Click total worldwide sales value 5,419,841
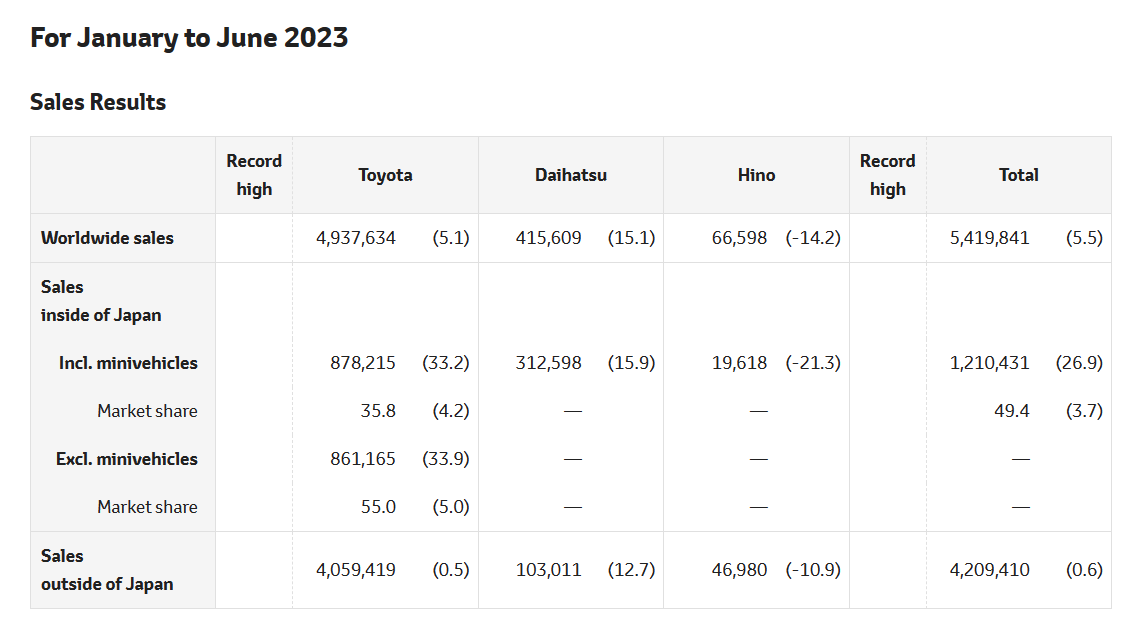 click(989, 238)
